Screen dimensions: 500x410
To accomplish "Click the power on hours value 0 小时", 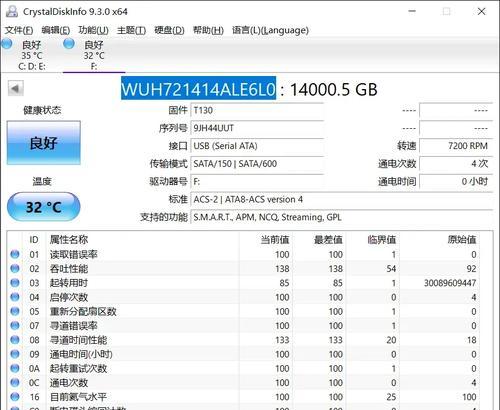I will point(456,182).
